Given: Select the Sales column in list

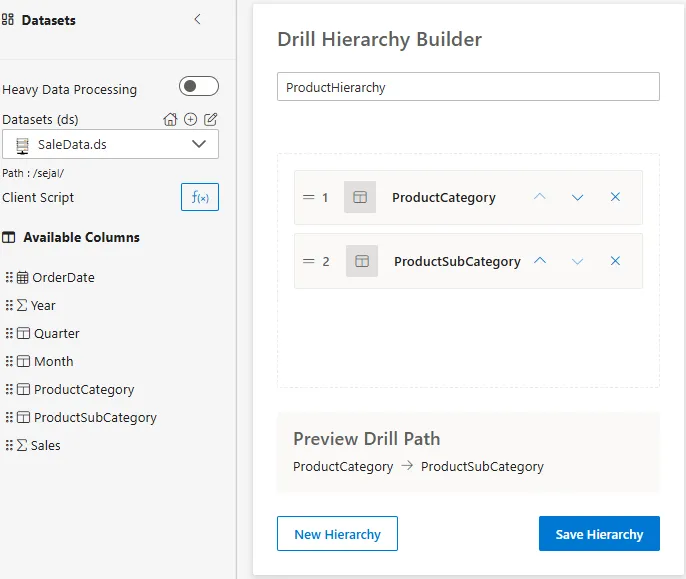Looking at the screenshot, I should 45,445.
